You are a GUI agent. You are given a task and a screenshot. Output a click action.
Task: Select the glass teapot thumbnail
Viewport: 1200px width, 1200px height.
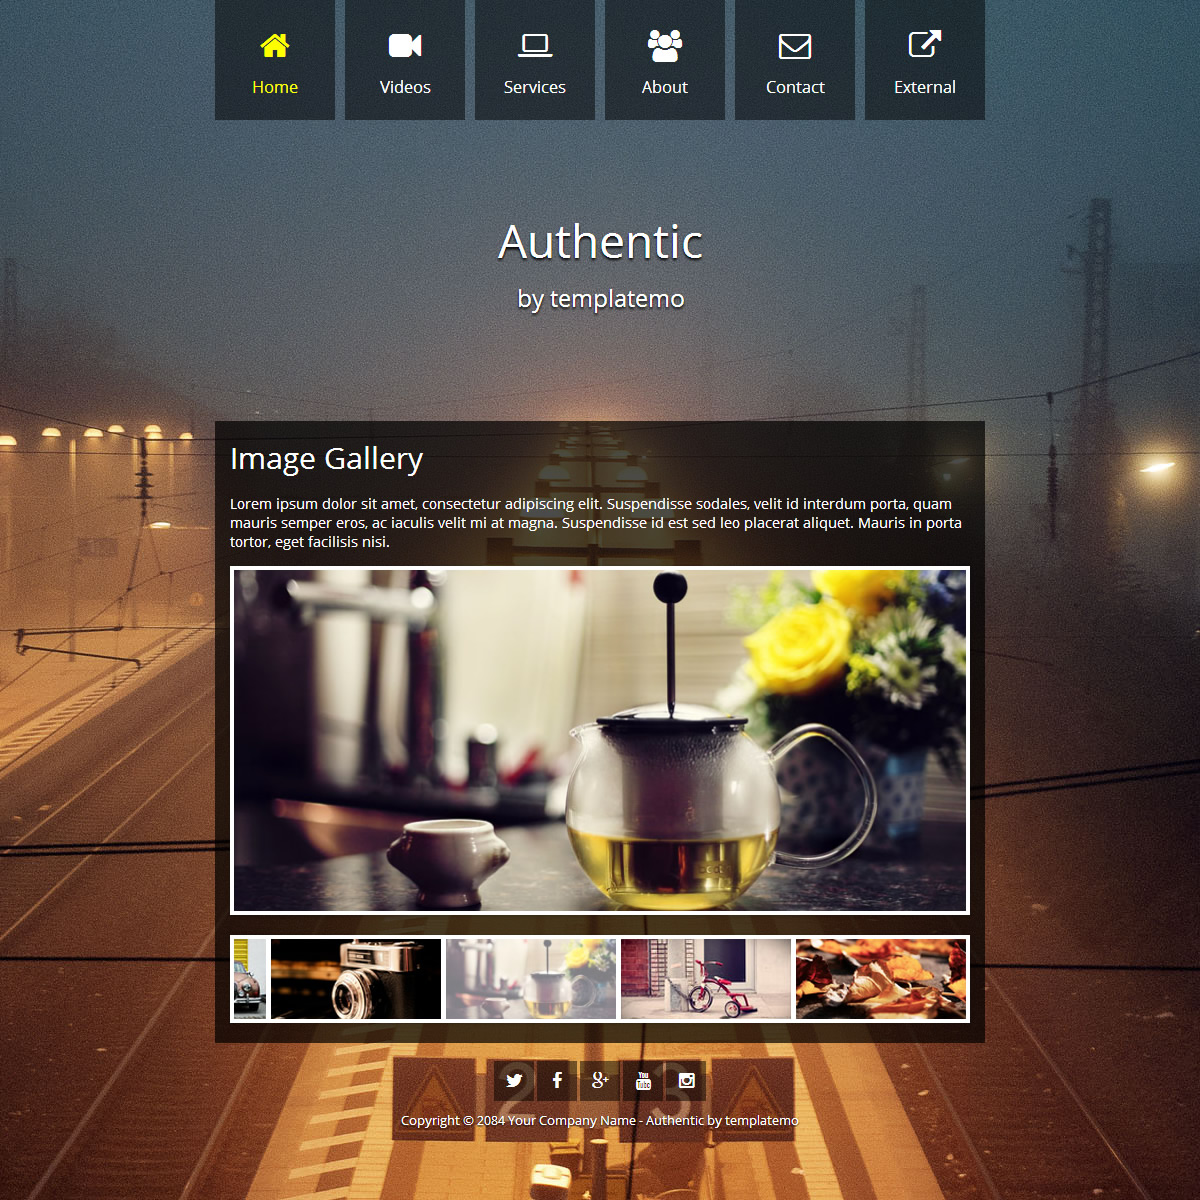(x=531, y=979)
